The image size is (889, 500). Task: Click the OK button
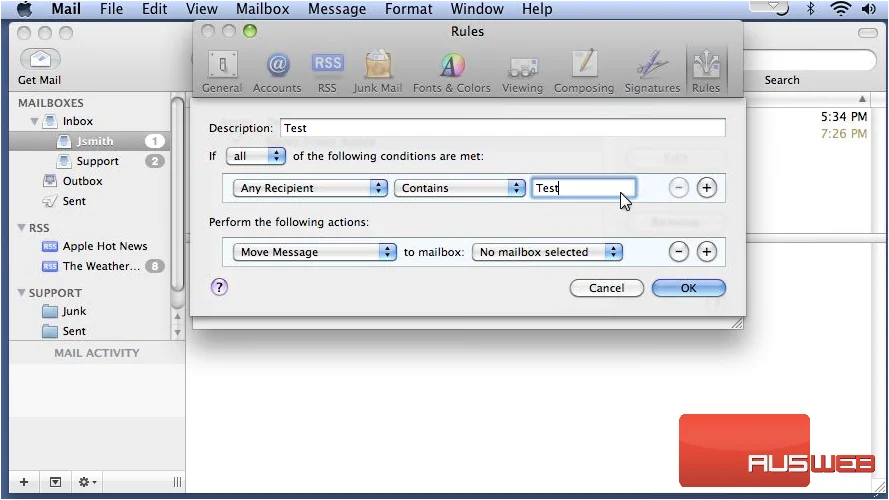pos(688,288)
